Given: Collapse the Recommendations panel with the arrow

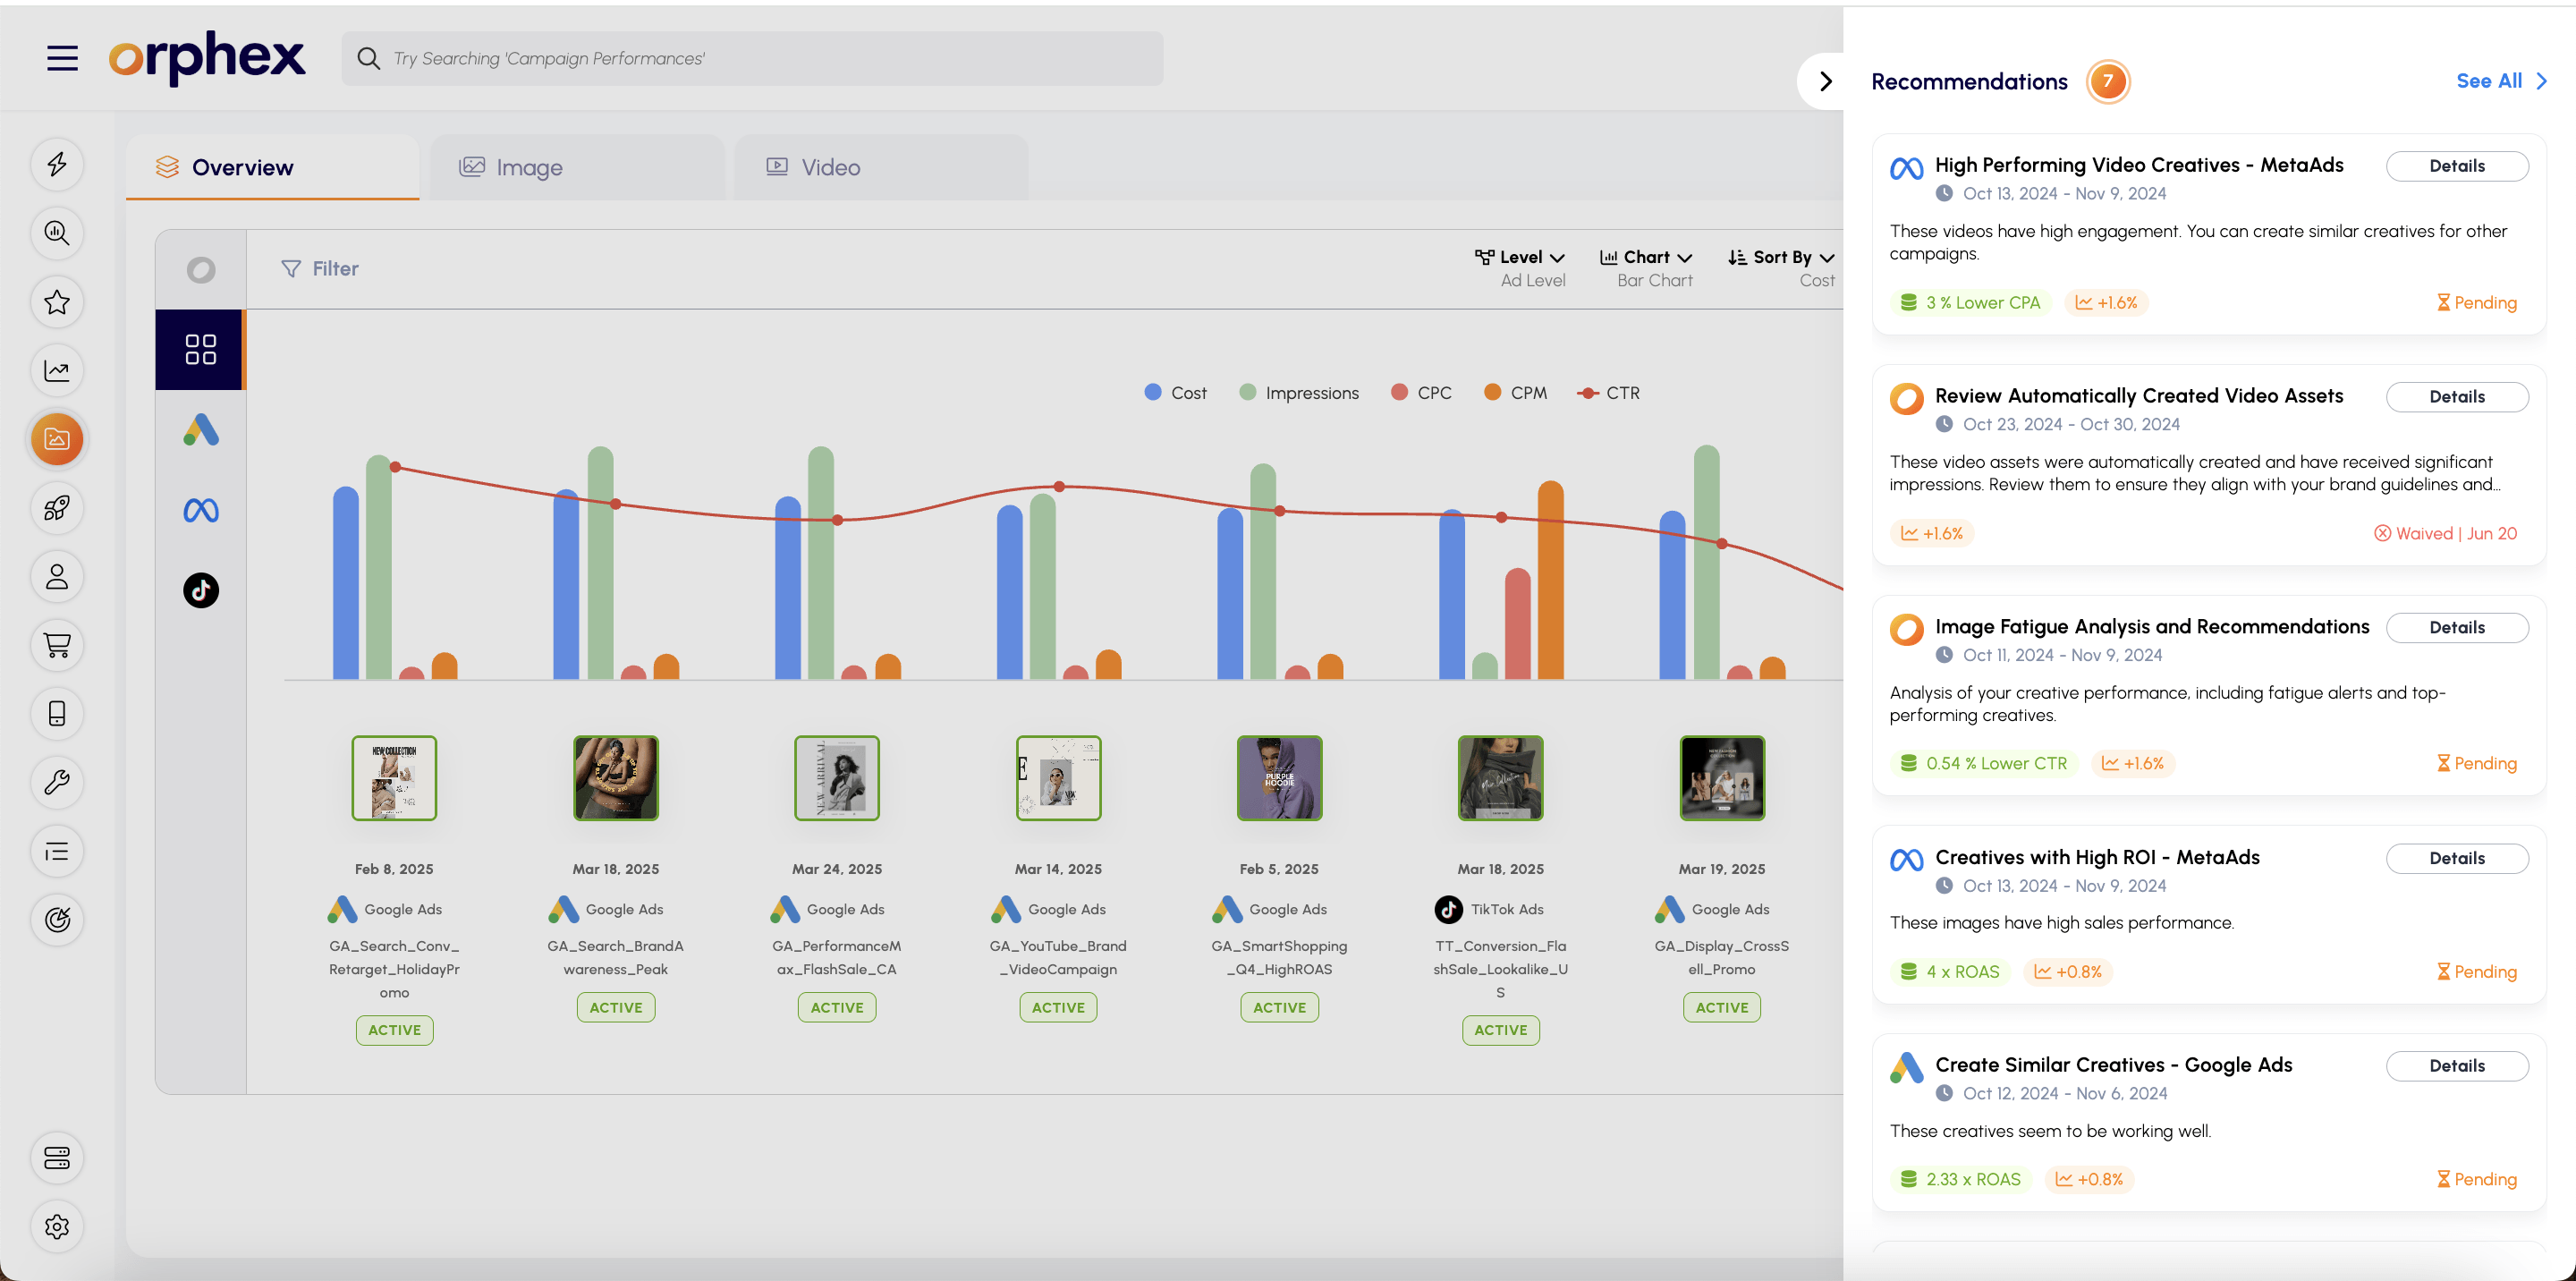Looking at the screenshot, I should (1825, 81).
